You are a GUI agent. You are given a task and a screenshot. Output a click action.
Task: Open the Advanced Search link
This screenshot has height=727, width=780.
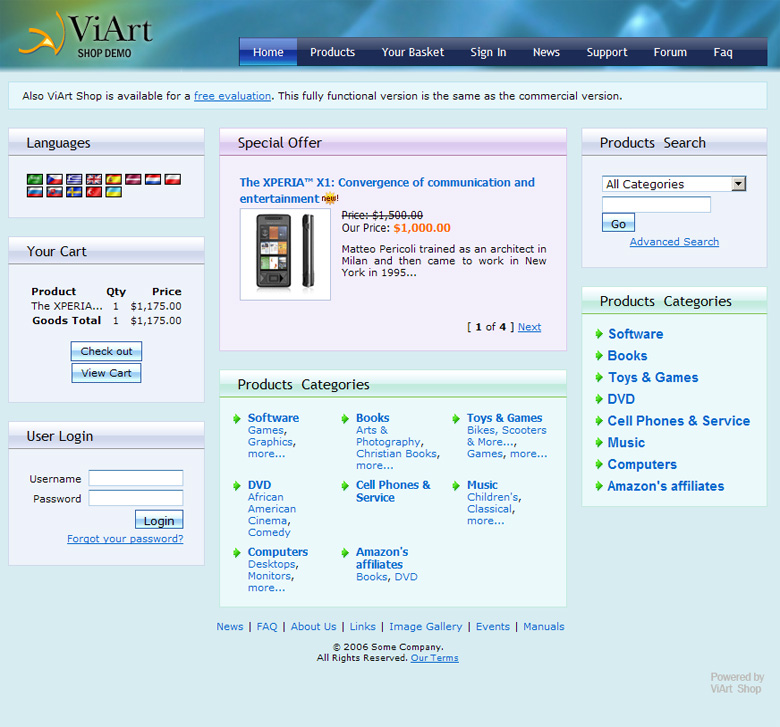tap(674, 242)
